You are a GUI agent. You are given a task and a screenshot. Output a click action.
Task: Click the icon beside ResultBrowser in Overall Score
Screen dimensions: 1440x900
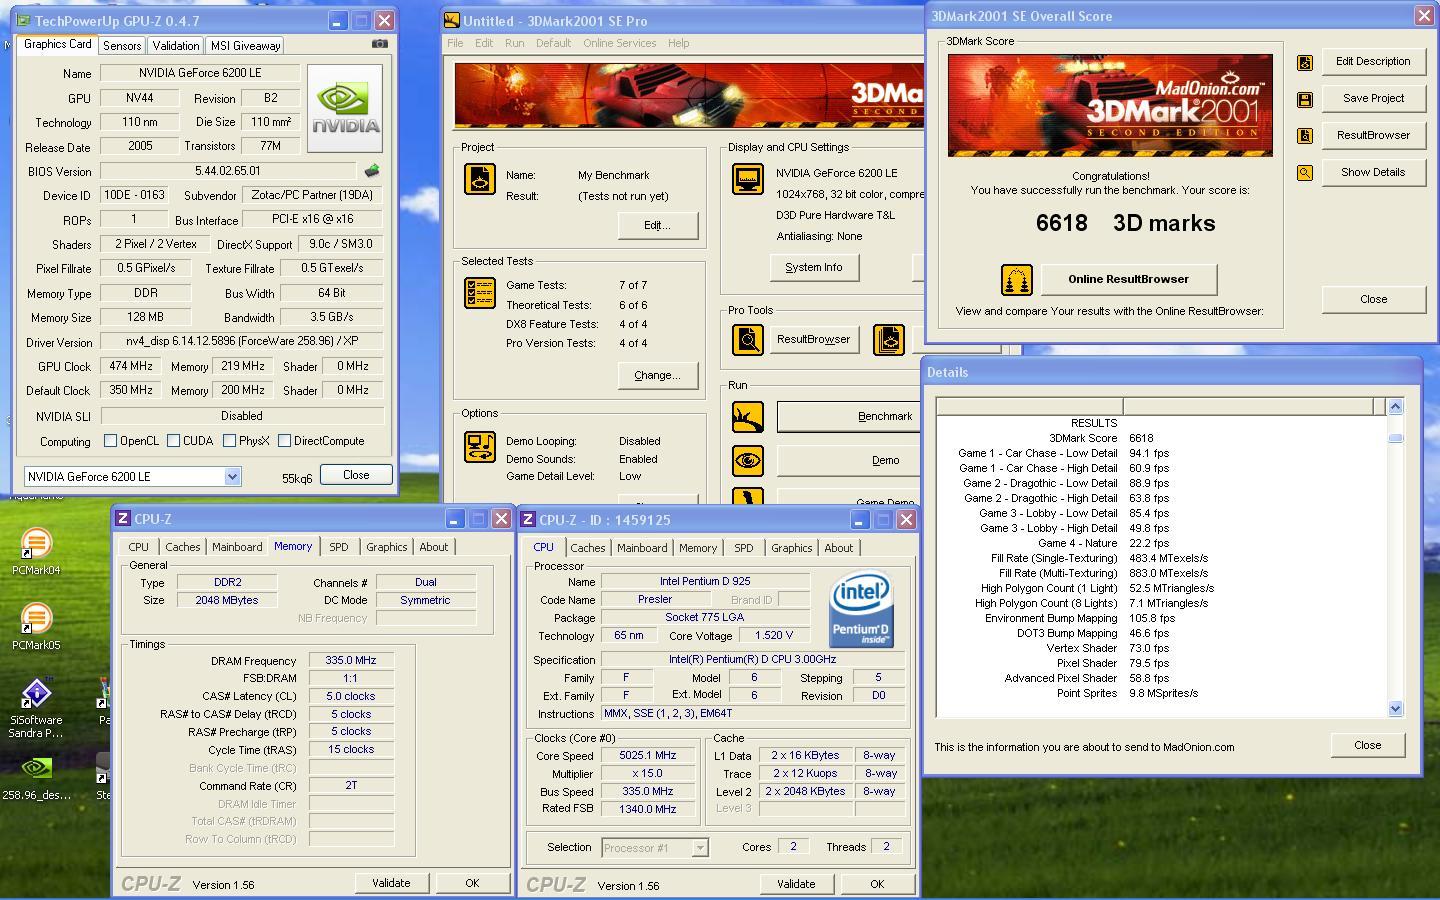coord(1305,136)
